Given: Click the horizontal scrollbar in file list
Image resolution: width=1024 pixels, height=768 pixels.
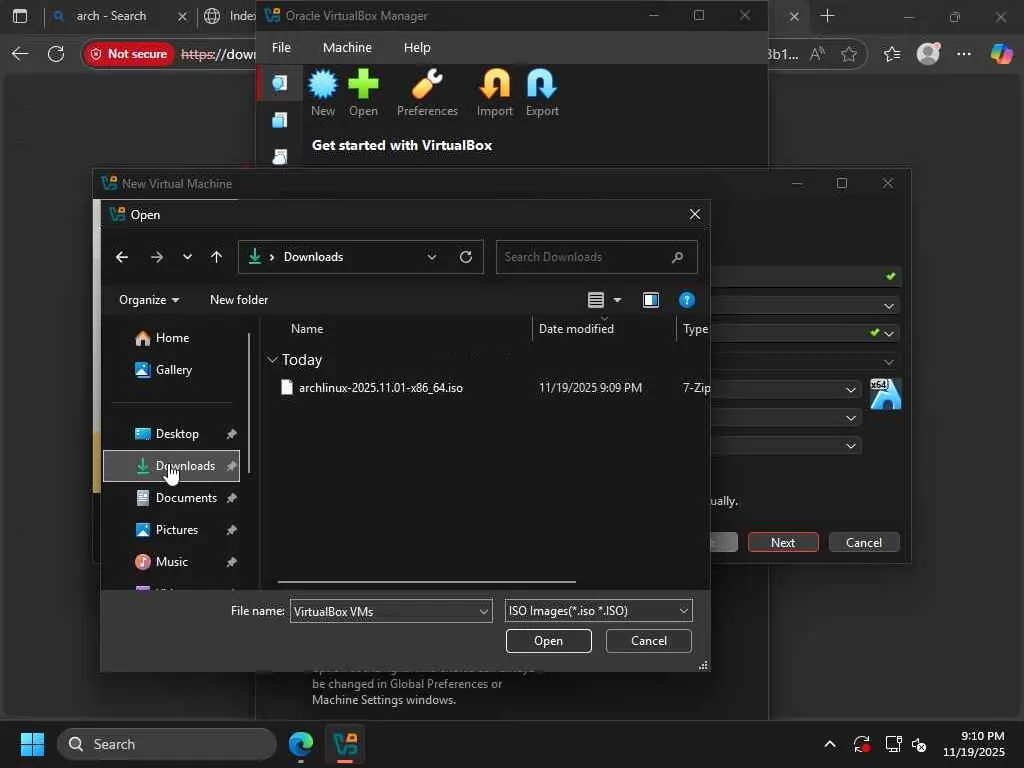Looking at the screenshot, I should (x=426, y=581).
